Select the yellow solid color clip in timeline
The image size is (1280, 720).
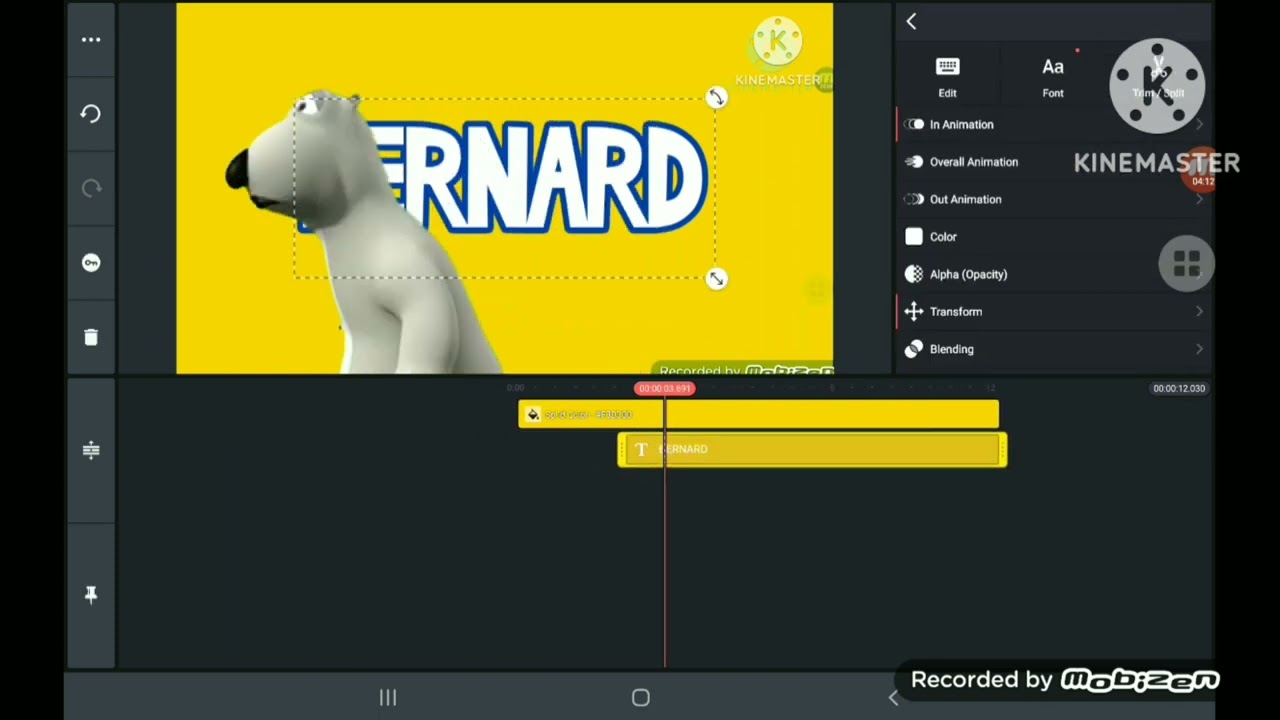click(758, 414)
